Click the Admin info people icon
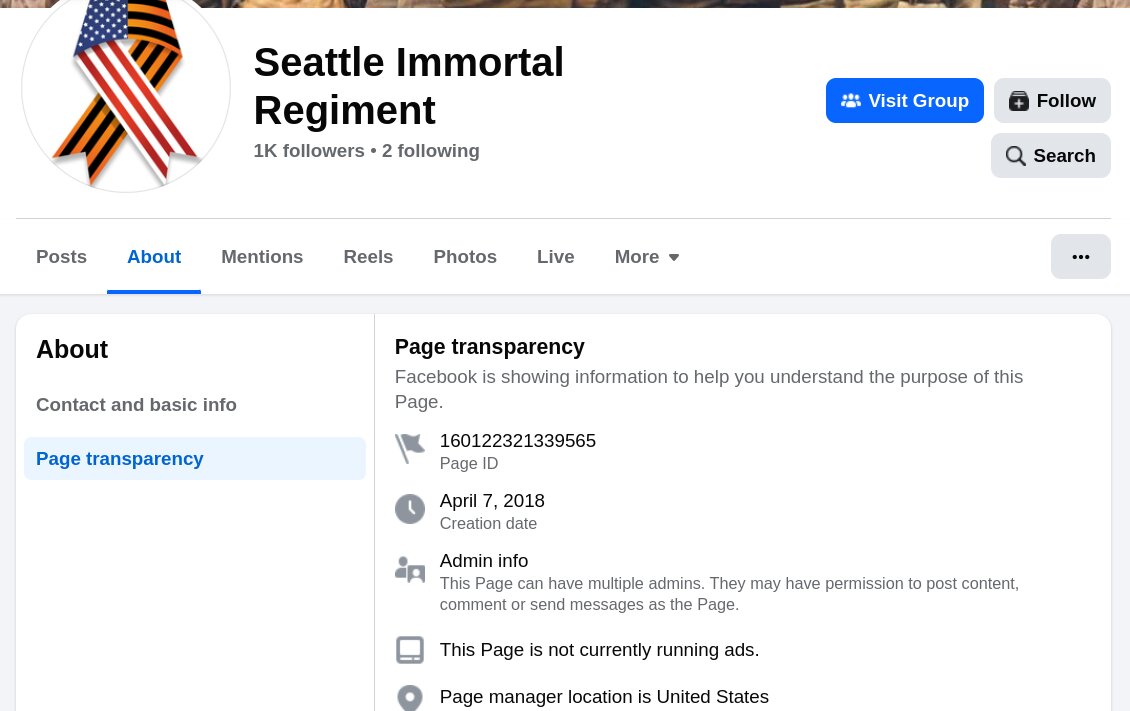This screenshot has width=1130, height=711. [409, 569]
